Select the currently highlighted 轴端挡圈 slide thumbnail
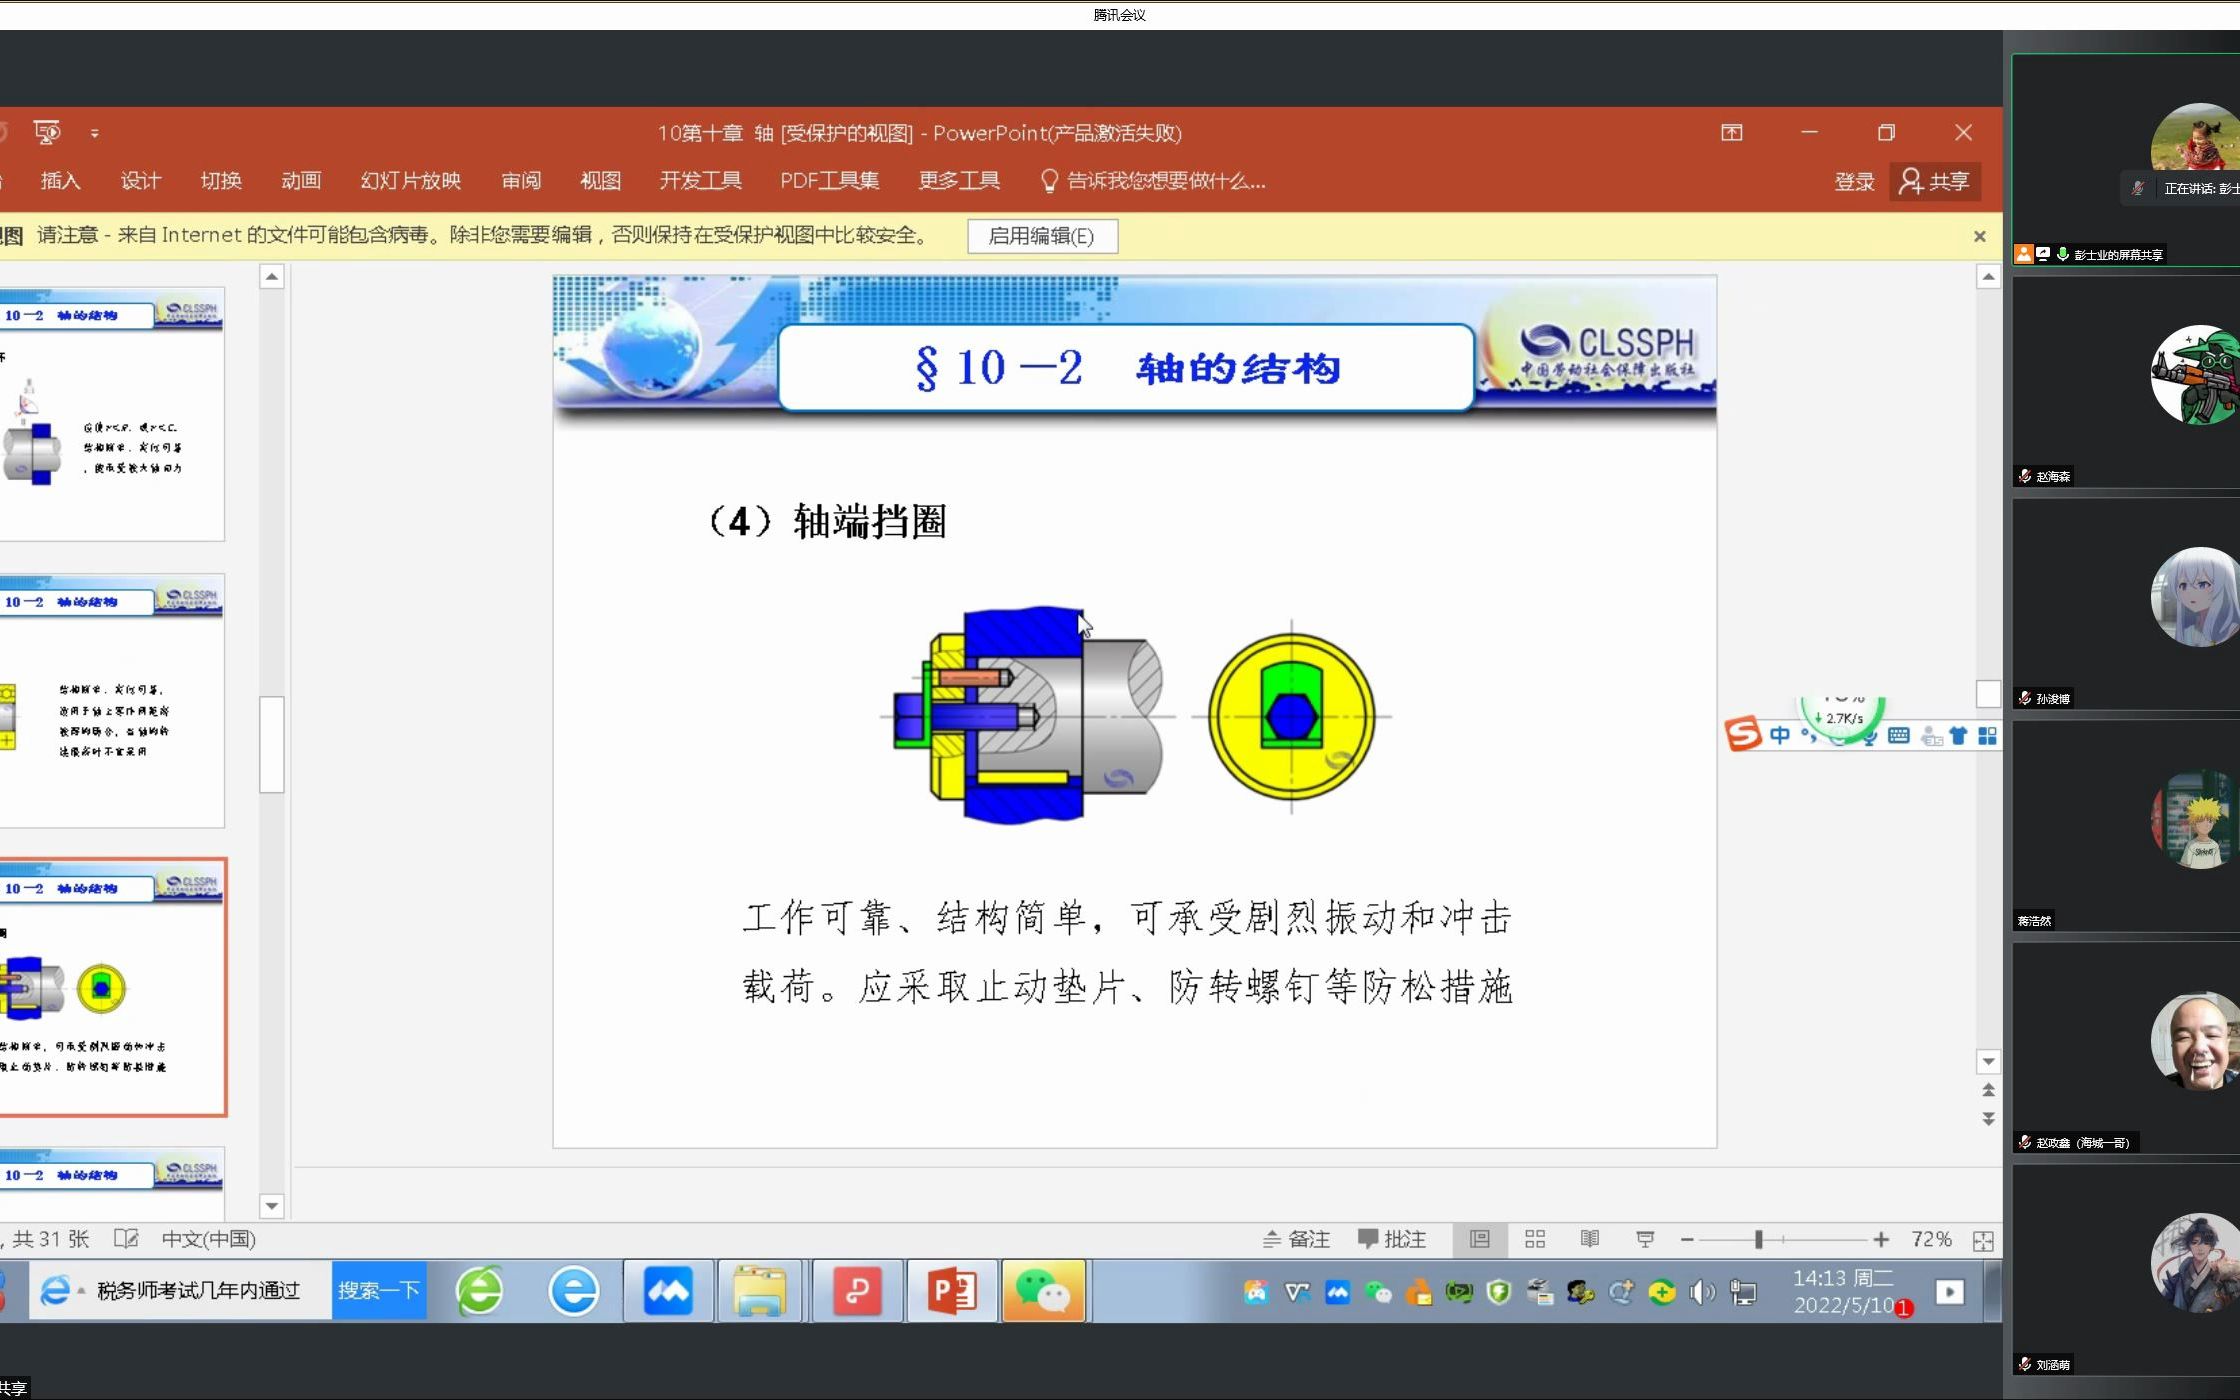 (x=112, y=987)
